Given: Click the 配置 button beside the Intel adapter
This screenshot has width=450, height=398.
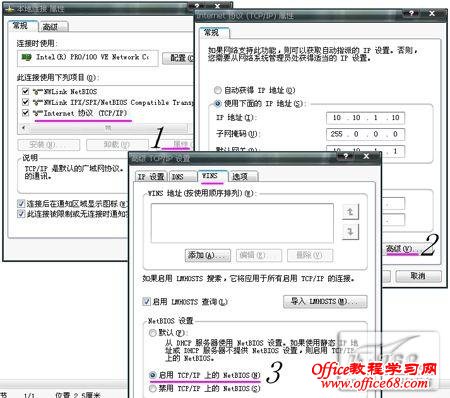Looking at the screenshot, I should pyautogui.click(x=178, y=58).
